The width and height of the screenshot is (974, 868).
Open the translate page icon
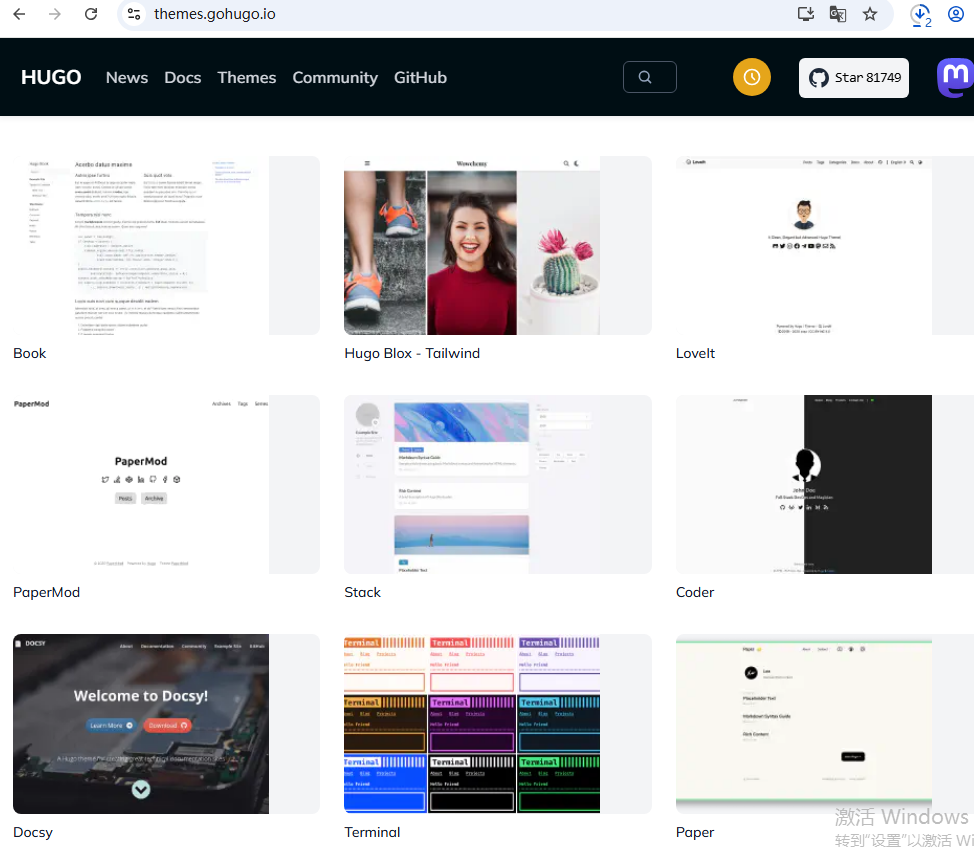tap(838, 14)
